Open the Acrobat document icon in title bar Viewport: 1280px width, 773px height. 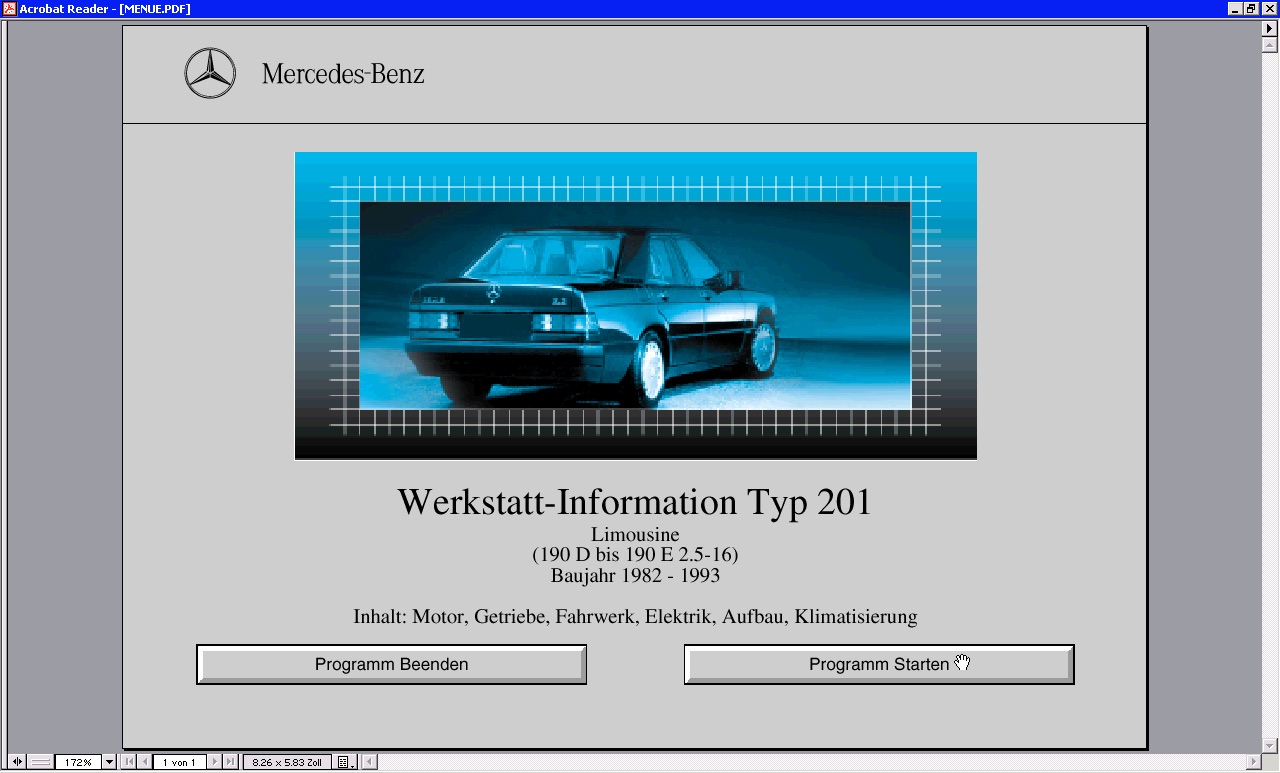tap(9, 8)
